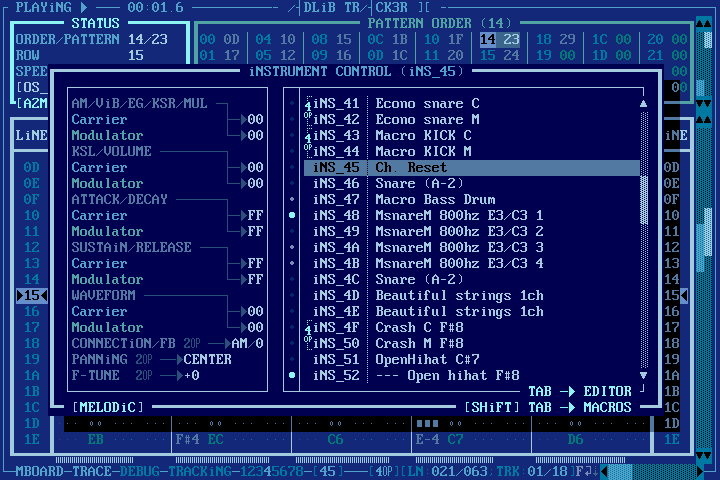The image size is (720, 480).
Task: Select iNS_49 MsnareM 800hz E3/C3 2
Action: (472, 232)
